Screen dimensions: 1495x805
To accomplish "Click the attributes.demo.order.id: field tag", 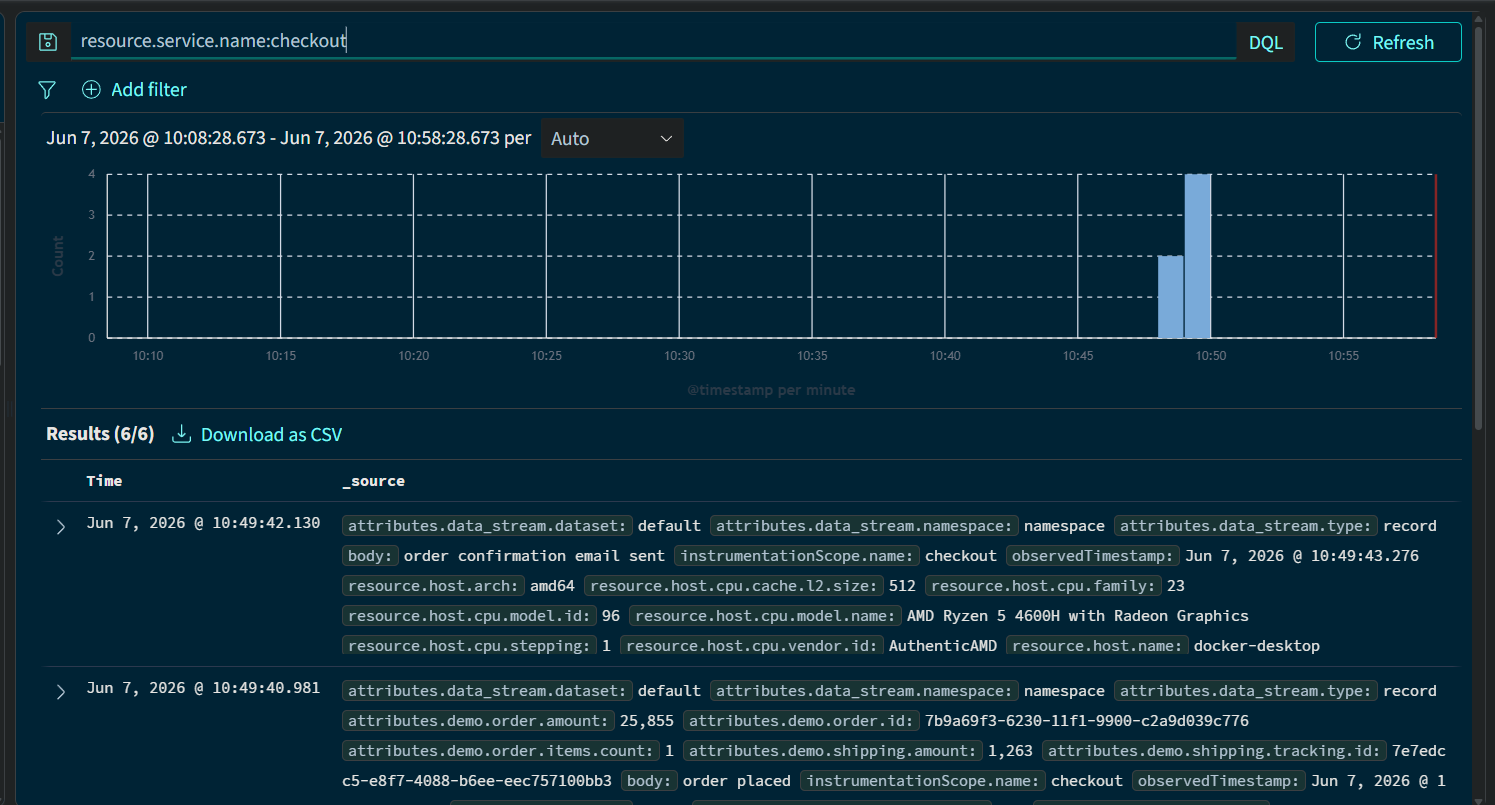I will pos(802,720).
